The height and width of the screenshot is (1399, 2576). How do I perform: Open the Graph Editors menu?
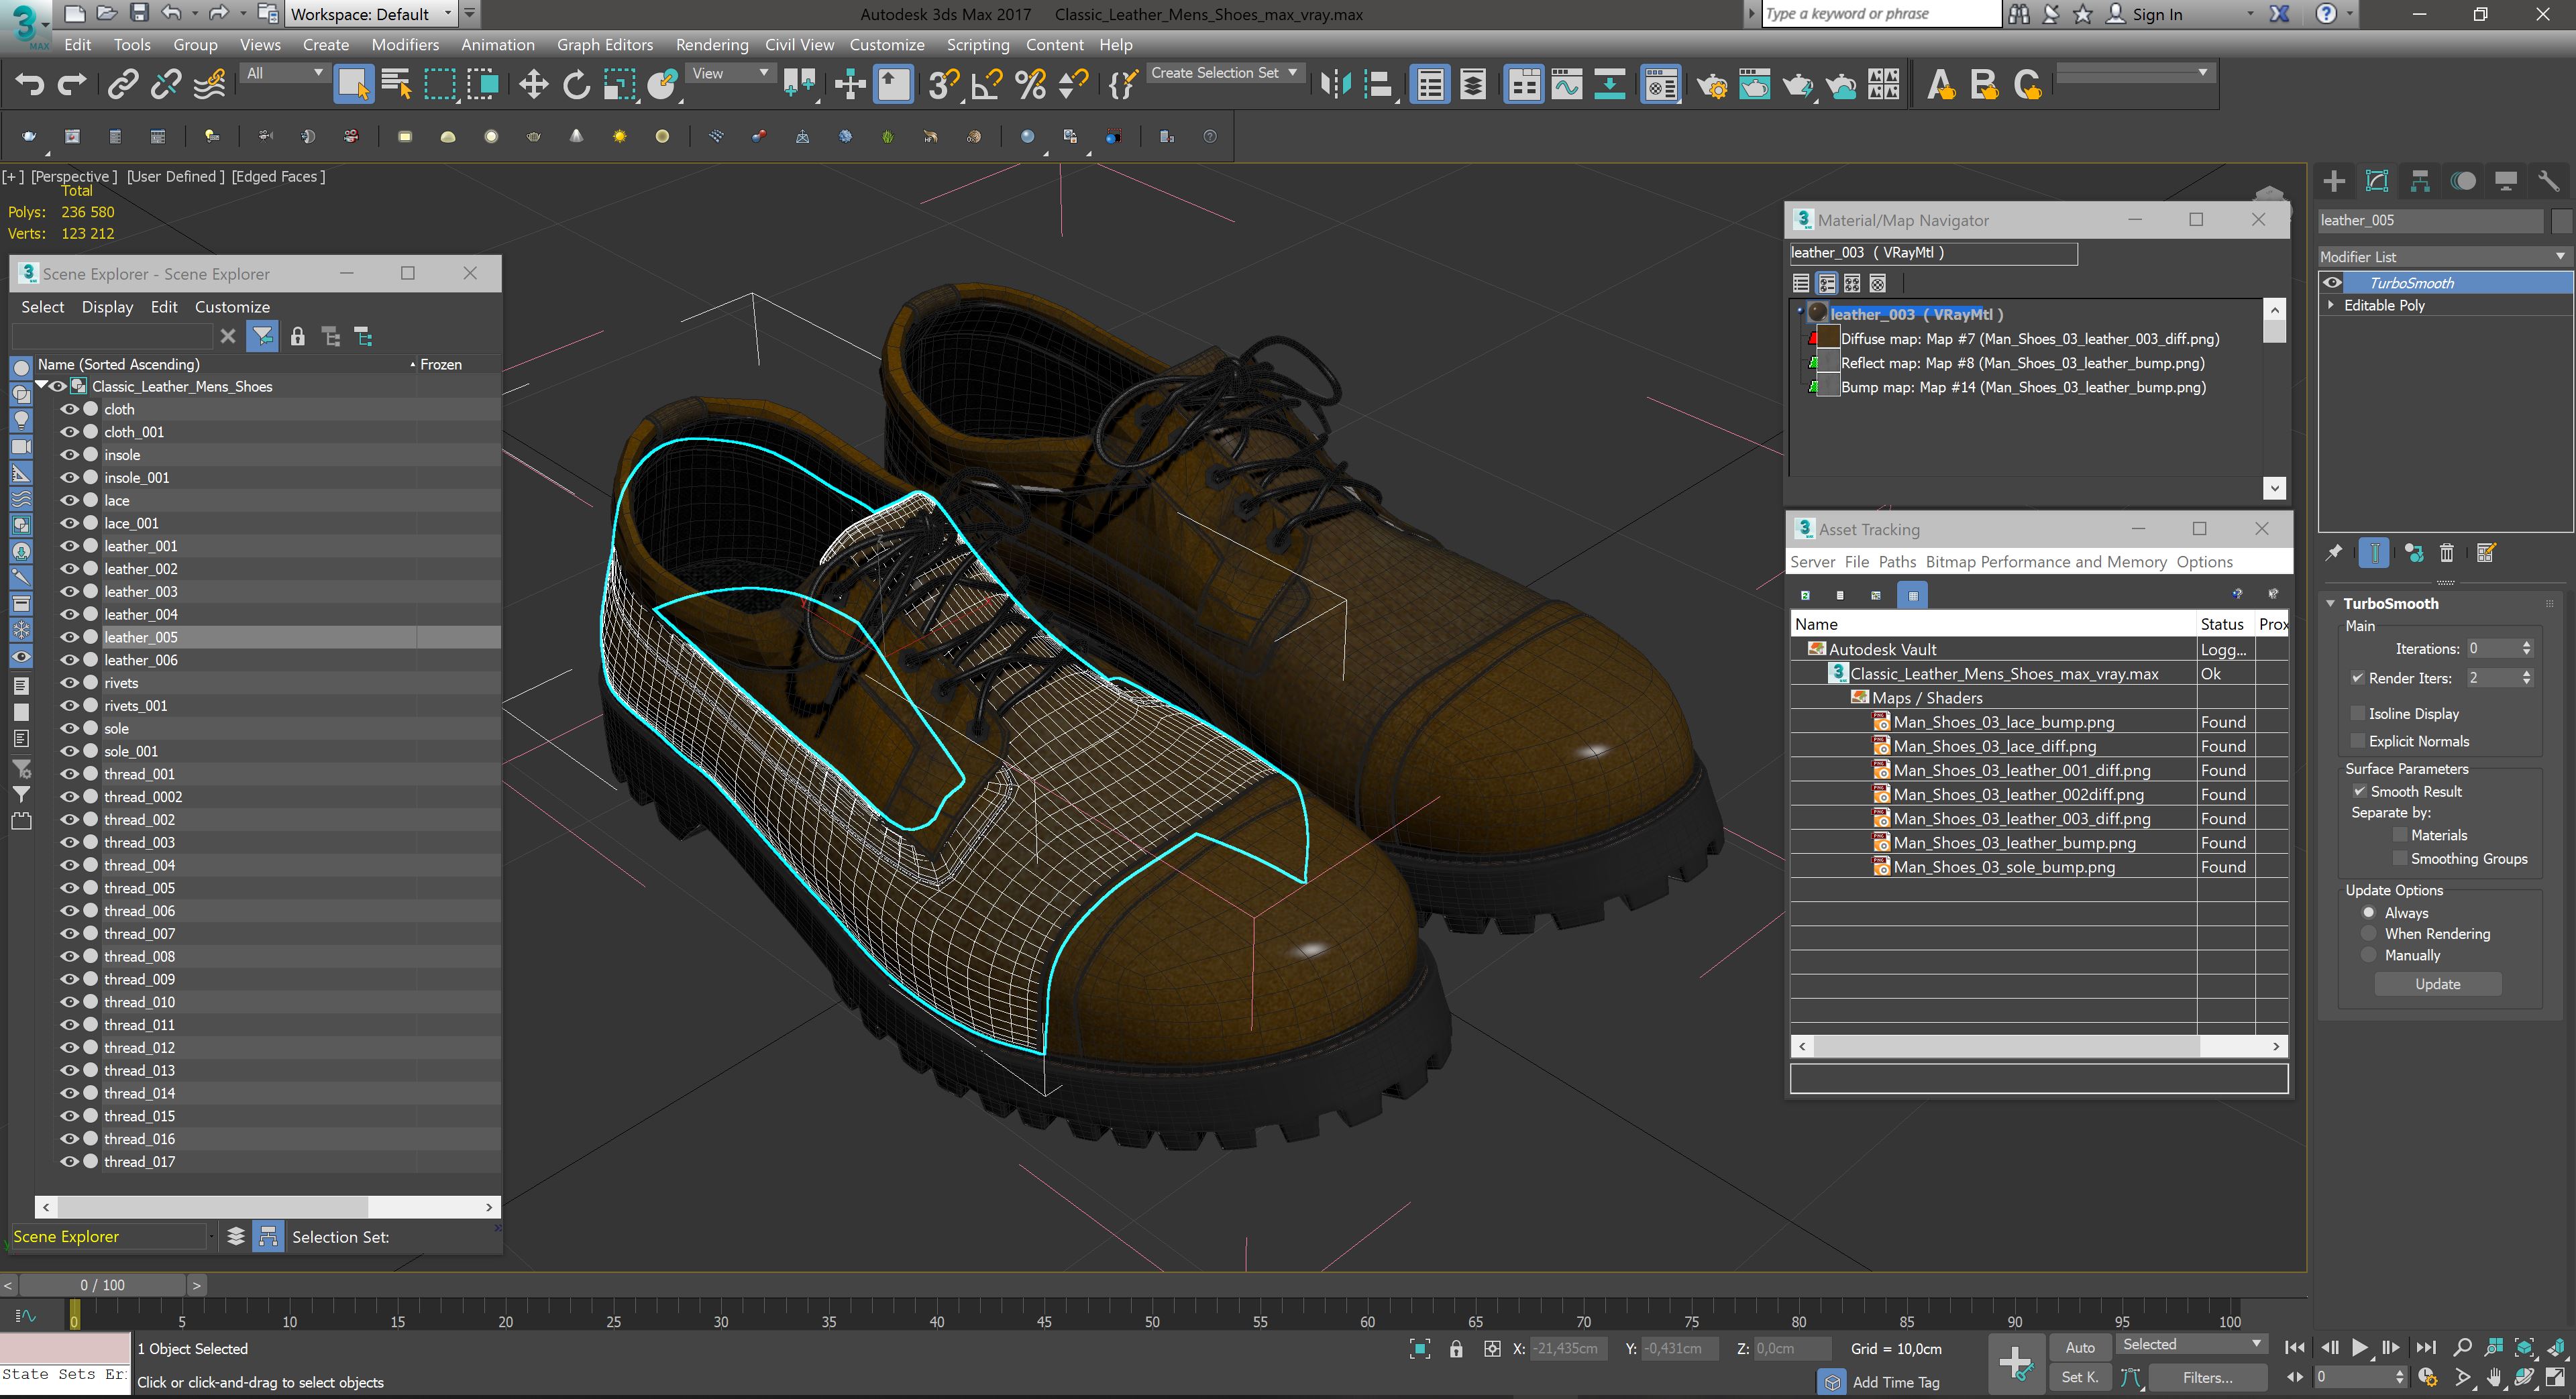tap(605, 44)
